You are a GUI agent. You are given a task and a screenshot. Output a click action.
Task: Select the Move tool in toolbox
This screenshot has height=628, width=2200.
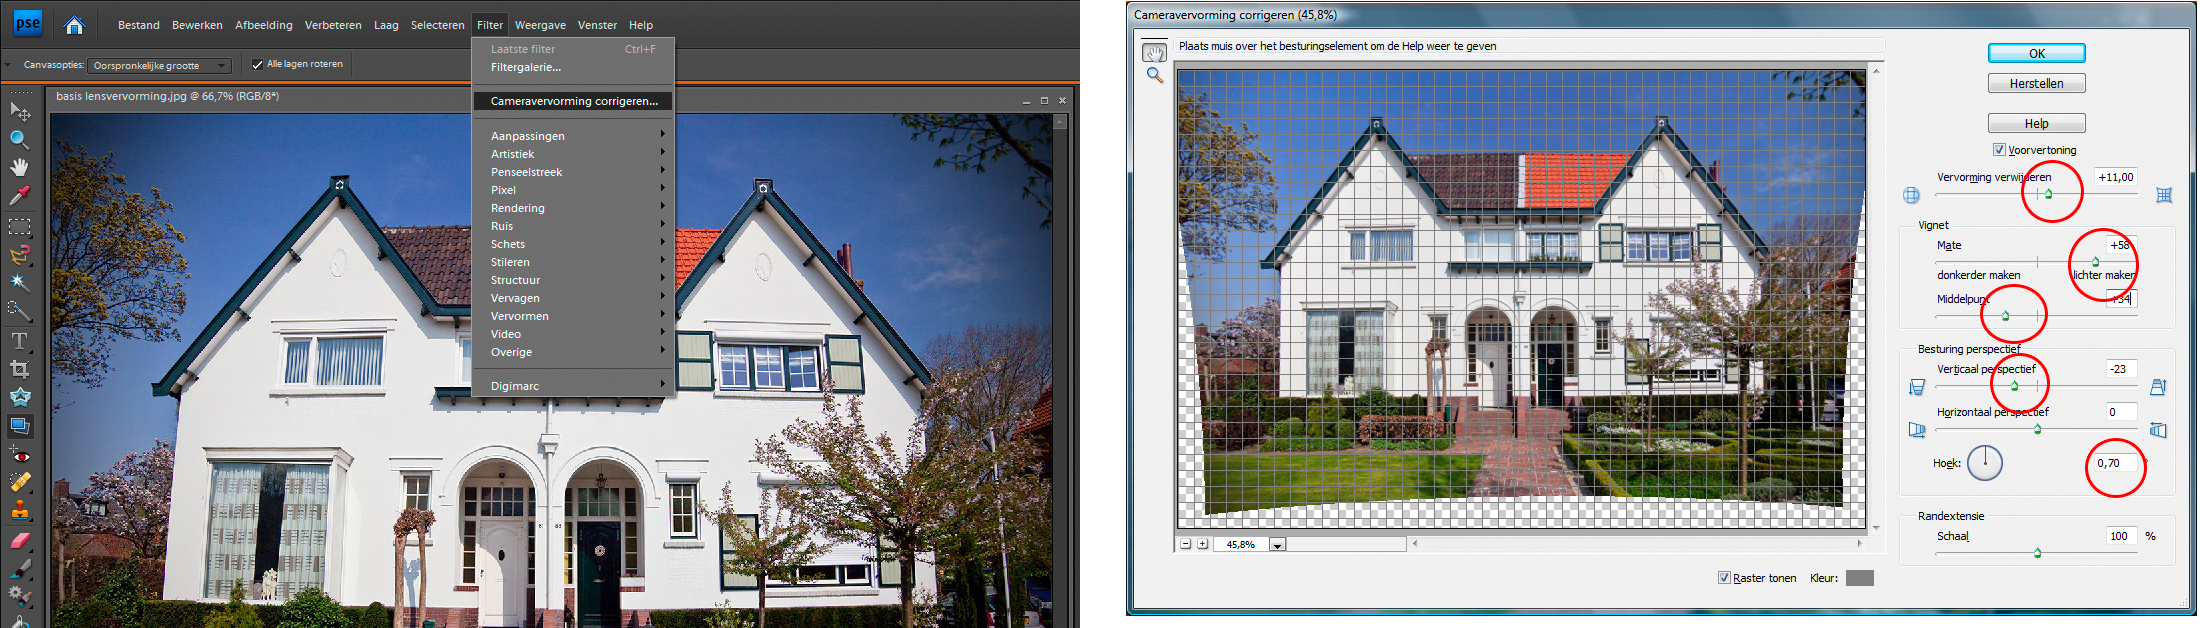pyautogui.click(x=19, y=111)
